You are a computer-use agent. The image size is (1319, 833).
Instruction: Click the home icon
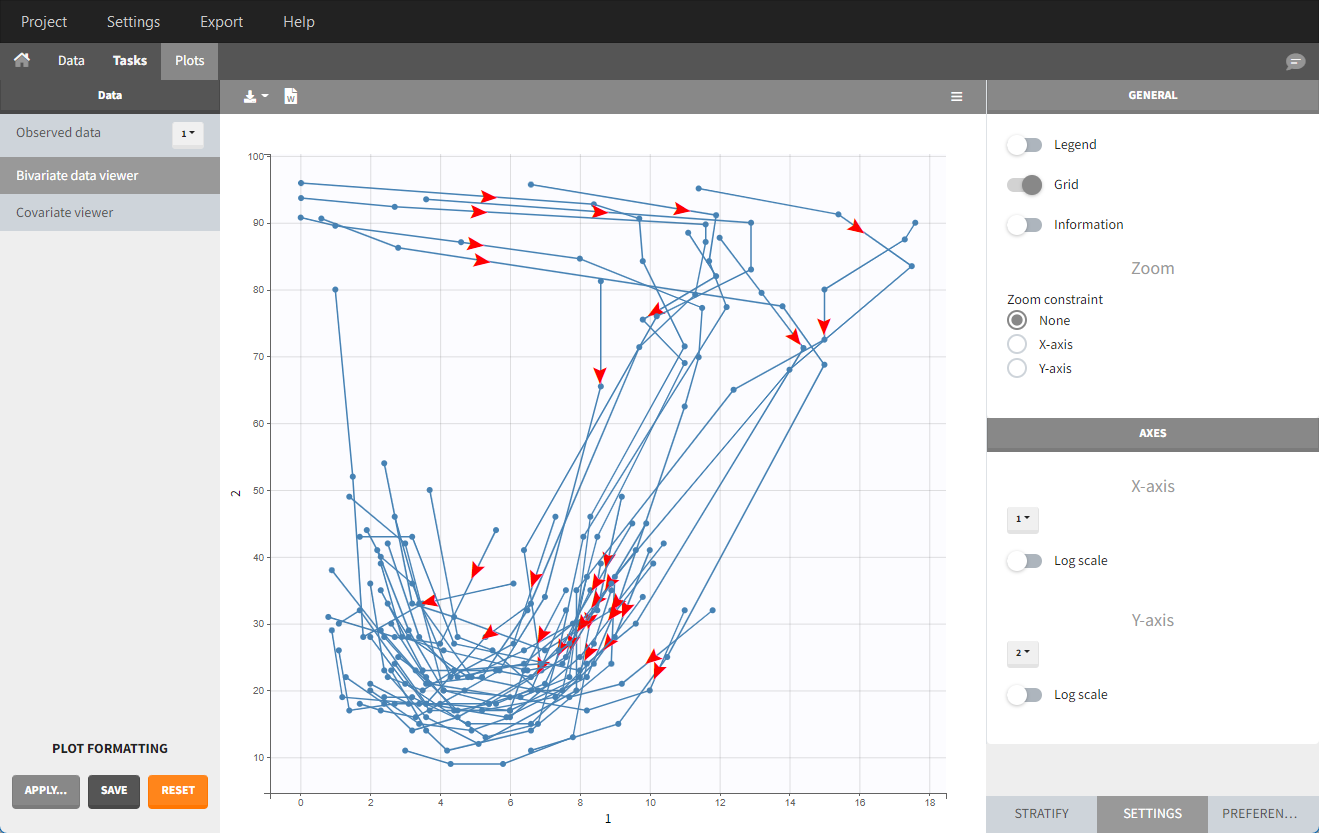pyautogui.click(x=21, y=60)
